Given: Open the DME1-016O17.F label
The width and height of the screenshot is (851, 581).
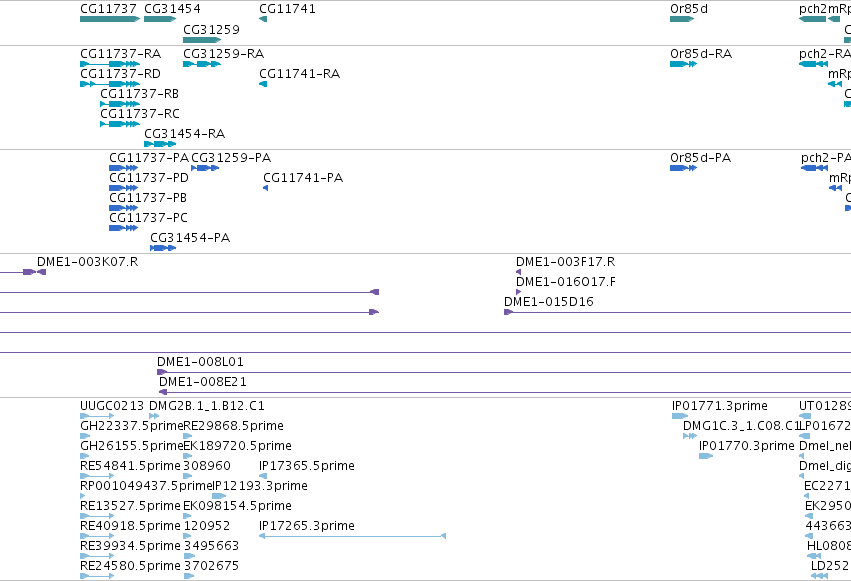Looking at the screenshot, I should coord(566,282).
